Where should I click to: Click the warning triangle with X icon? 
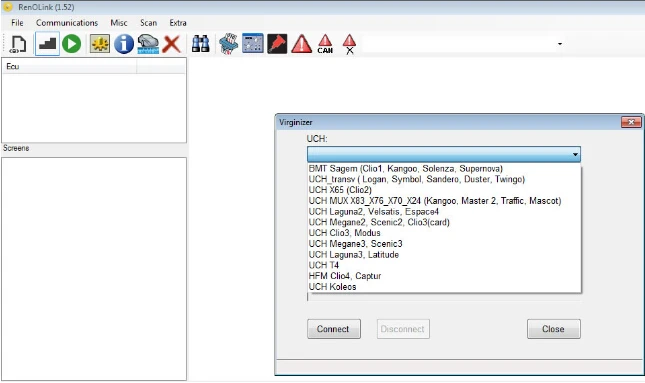pyautogui.click(x=349, y=44)
